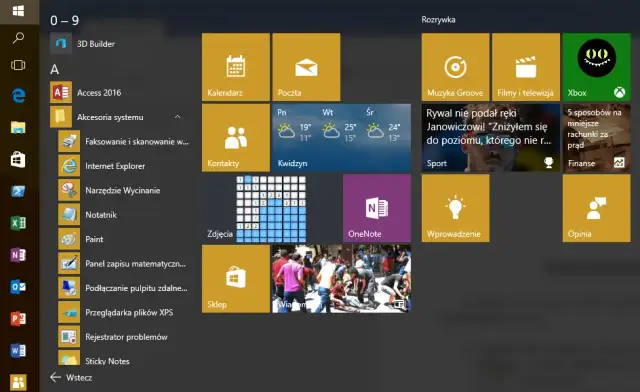Screen dimensions: 640x392
Task: Open Outlook from the taskbar
Action: (18, 287)
